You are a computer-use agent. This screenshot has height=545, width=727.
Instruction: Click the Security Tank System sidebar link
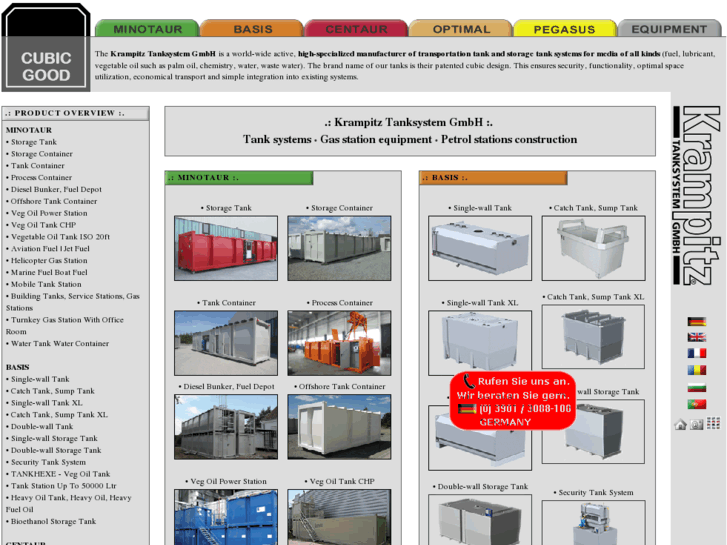click(x=48, y=462)
